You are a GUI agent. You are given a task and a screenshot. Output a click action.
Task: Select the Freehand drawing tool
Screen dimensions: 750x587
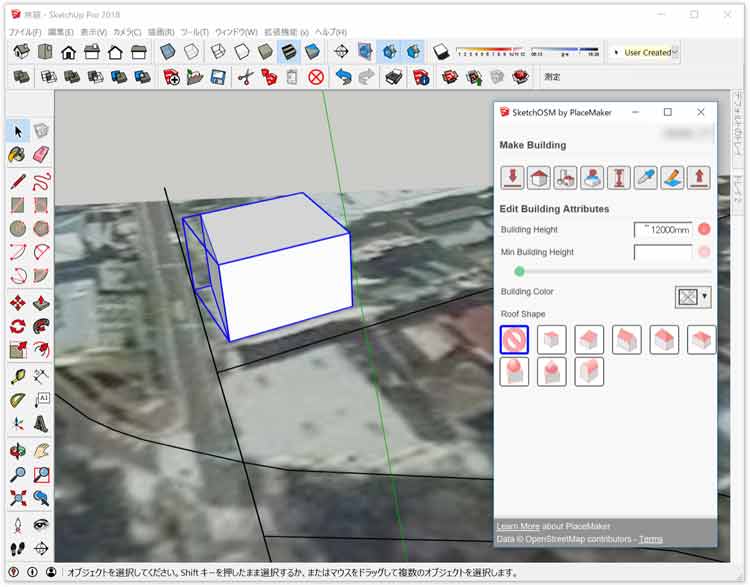pos(42,181)
